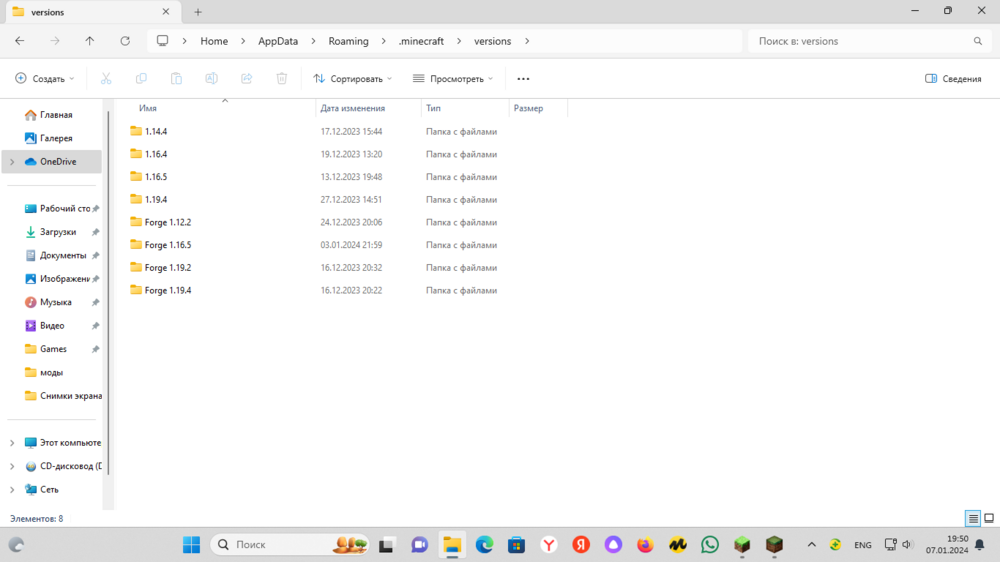This screenshot has height=562, width=1000.
Task: Click the sidebar vertical scrollbar
Action: (x=108, y=293)
